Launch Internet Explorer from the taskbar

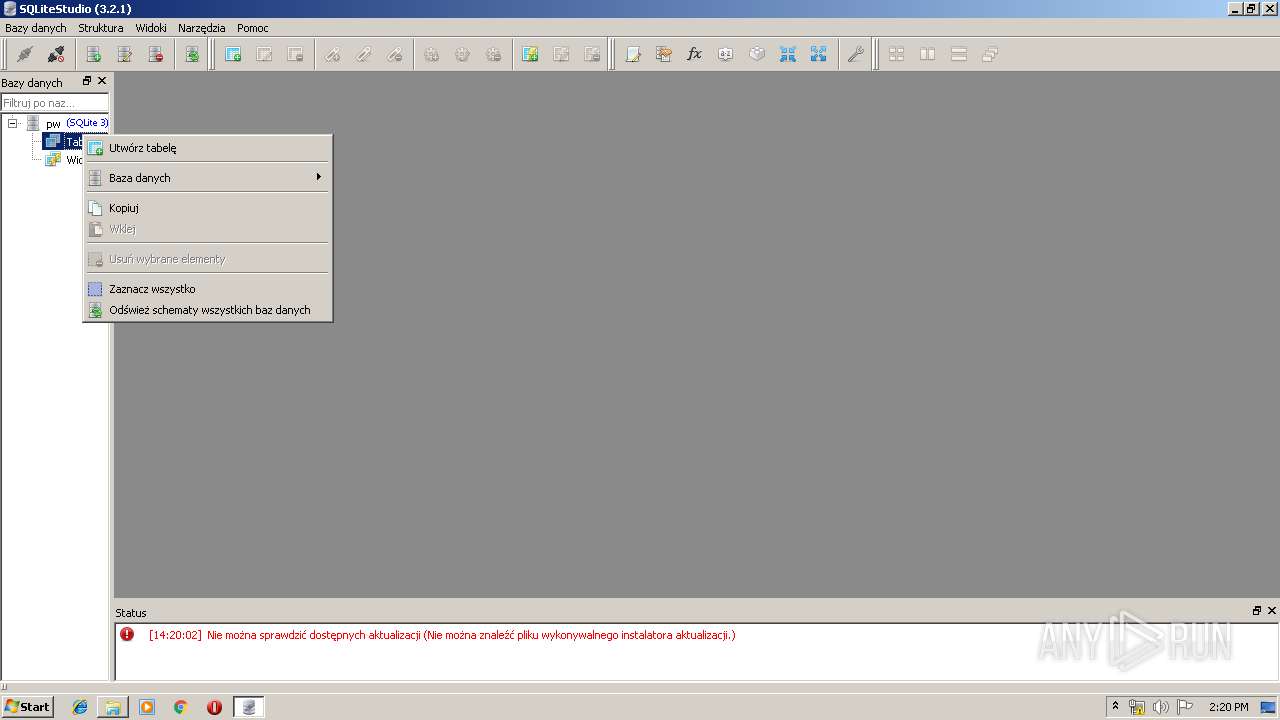[80, 707]
